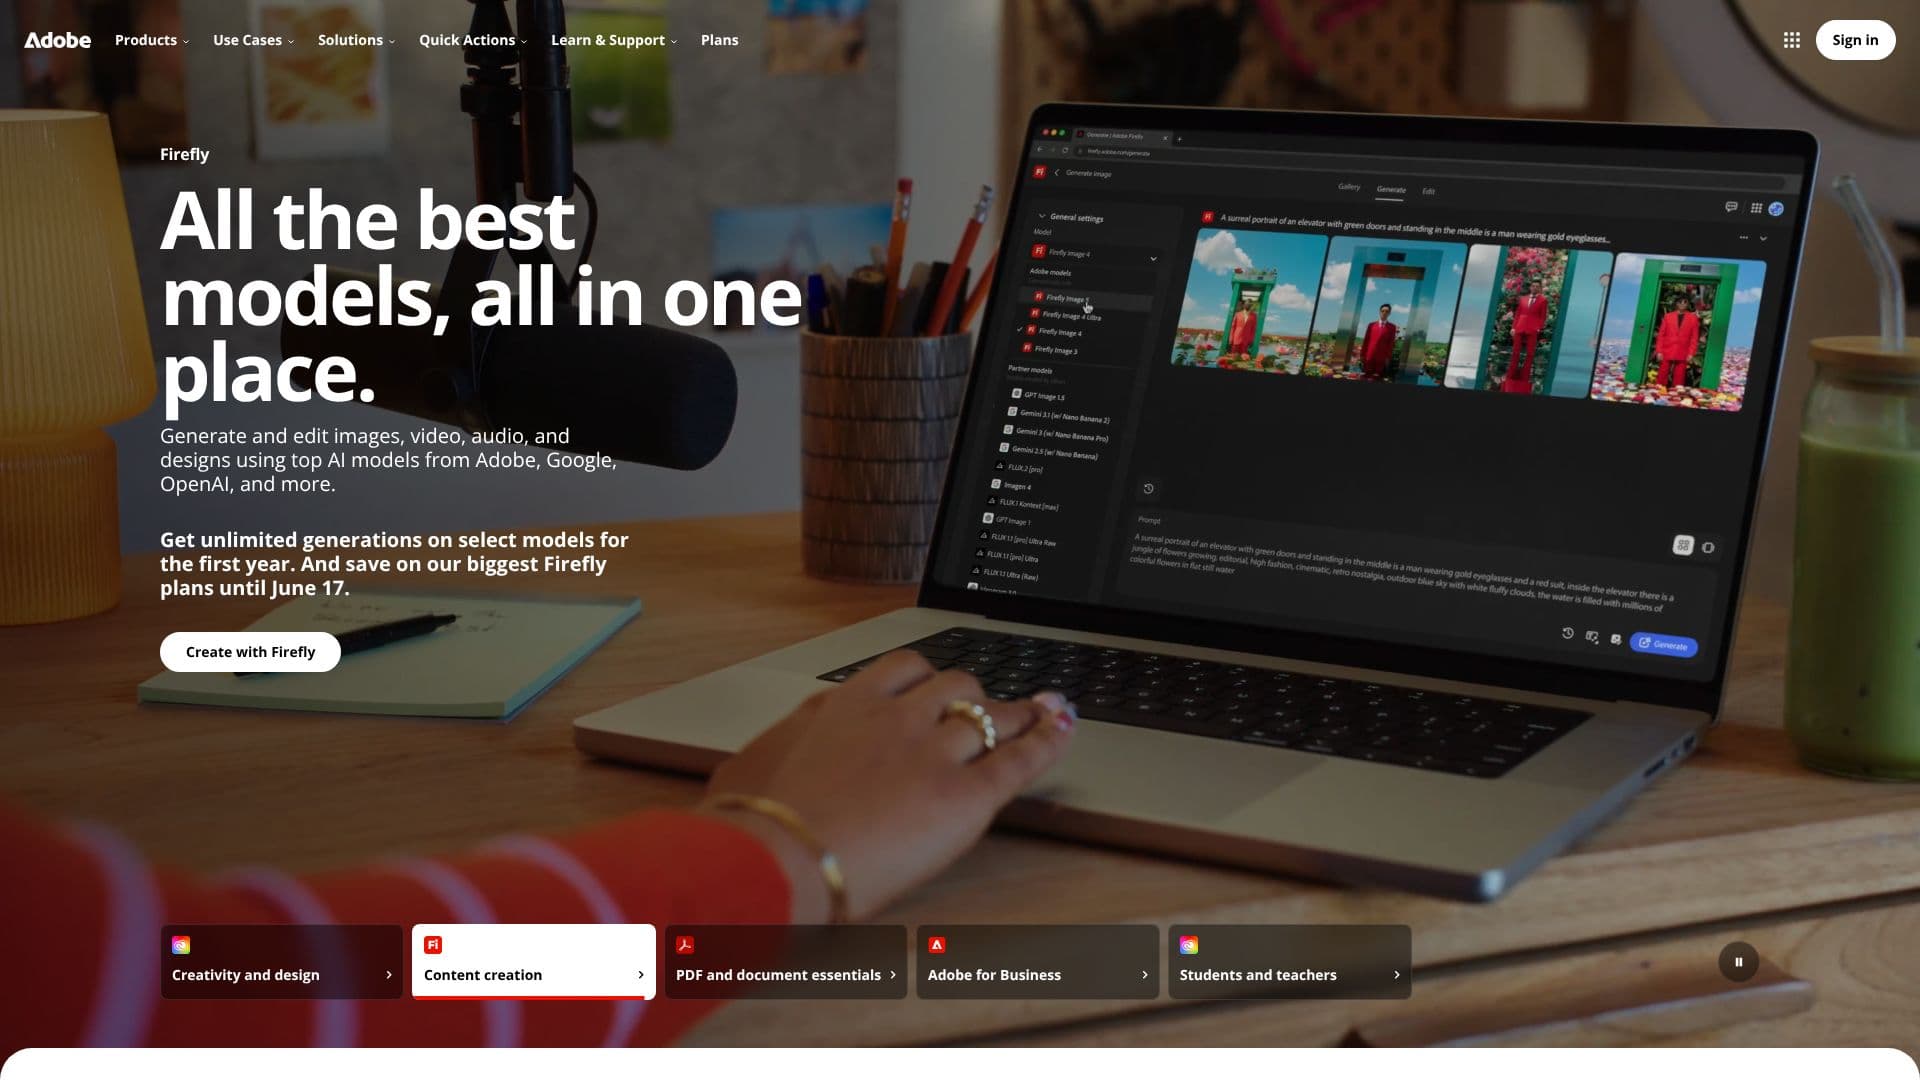Select the Students and teachers tab
Image resolution: width=1920 pixels, height=1080 pixels.
1290,962
